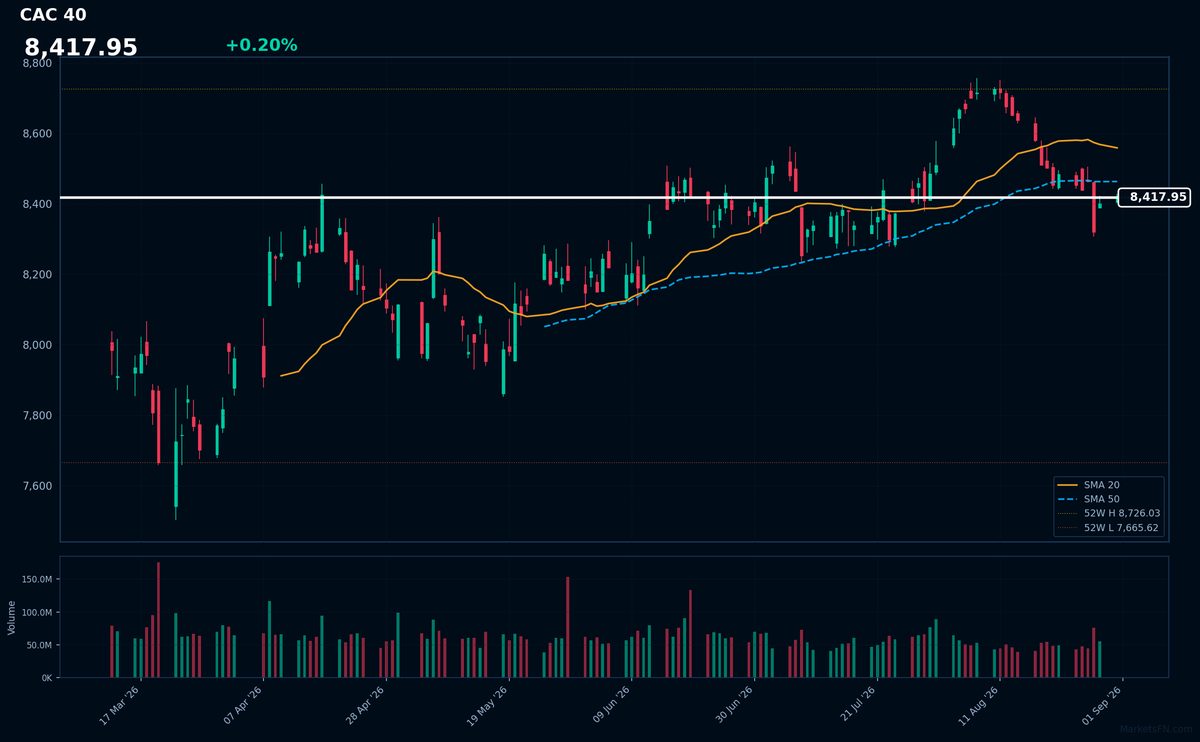The height and width of the screenshot is (742, 1200).
Task: Click the 28 Apr '26 date label
Action: point(365,706)
